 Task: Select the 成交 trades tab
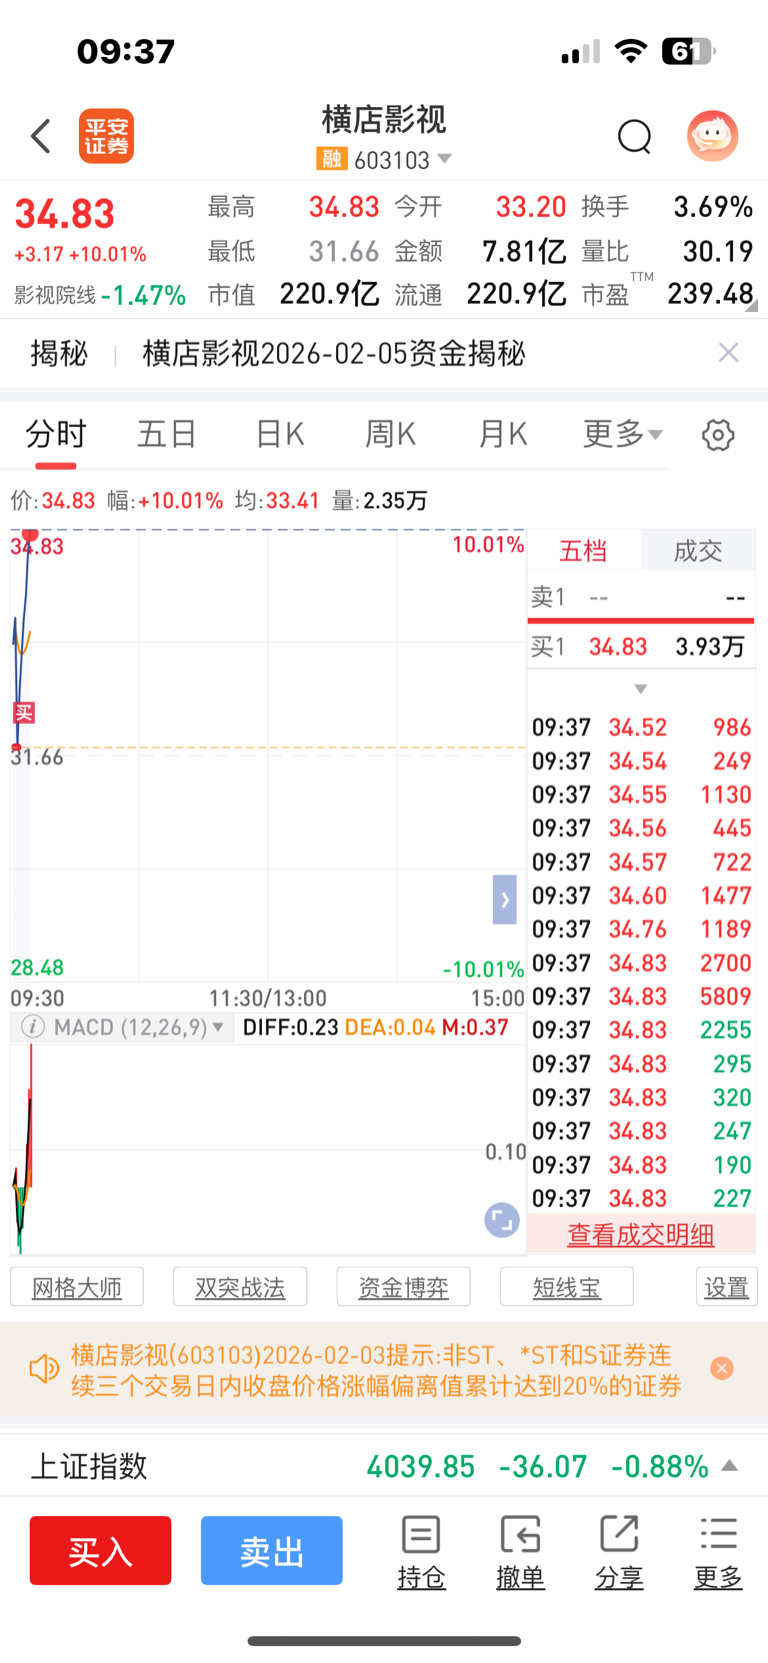tap(698, 550)
